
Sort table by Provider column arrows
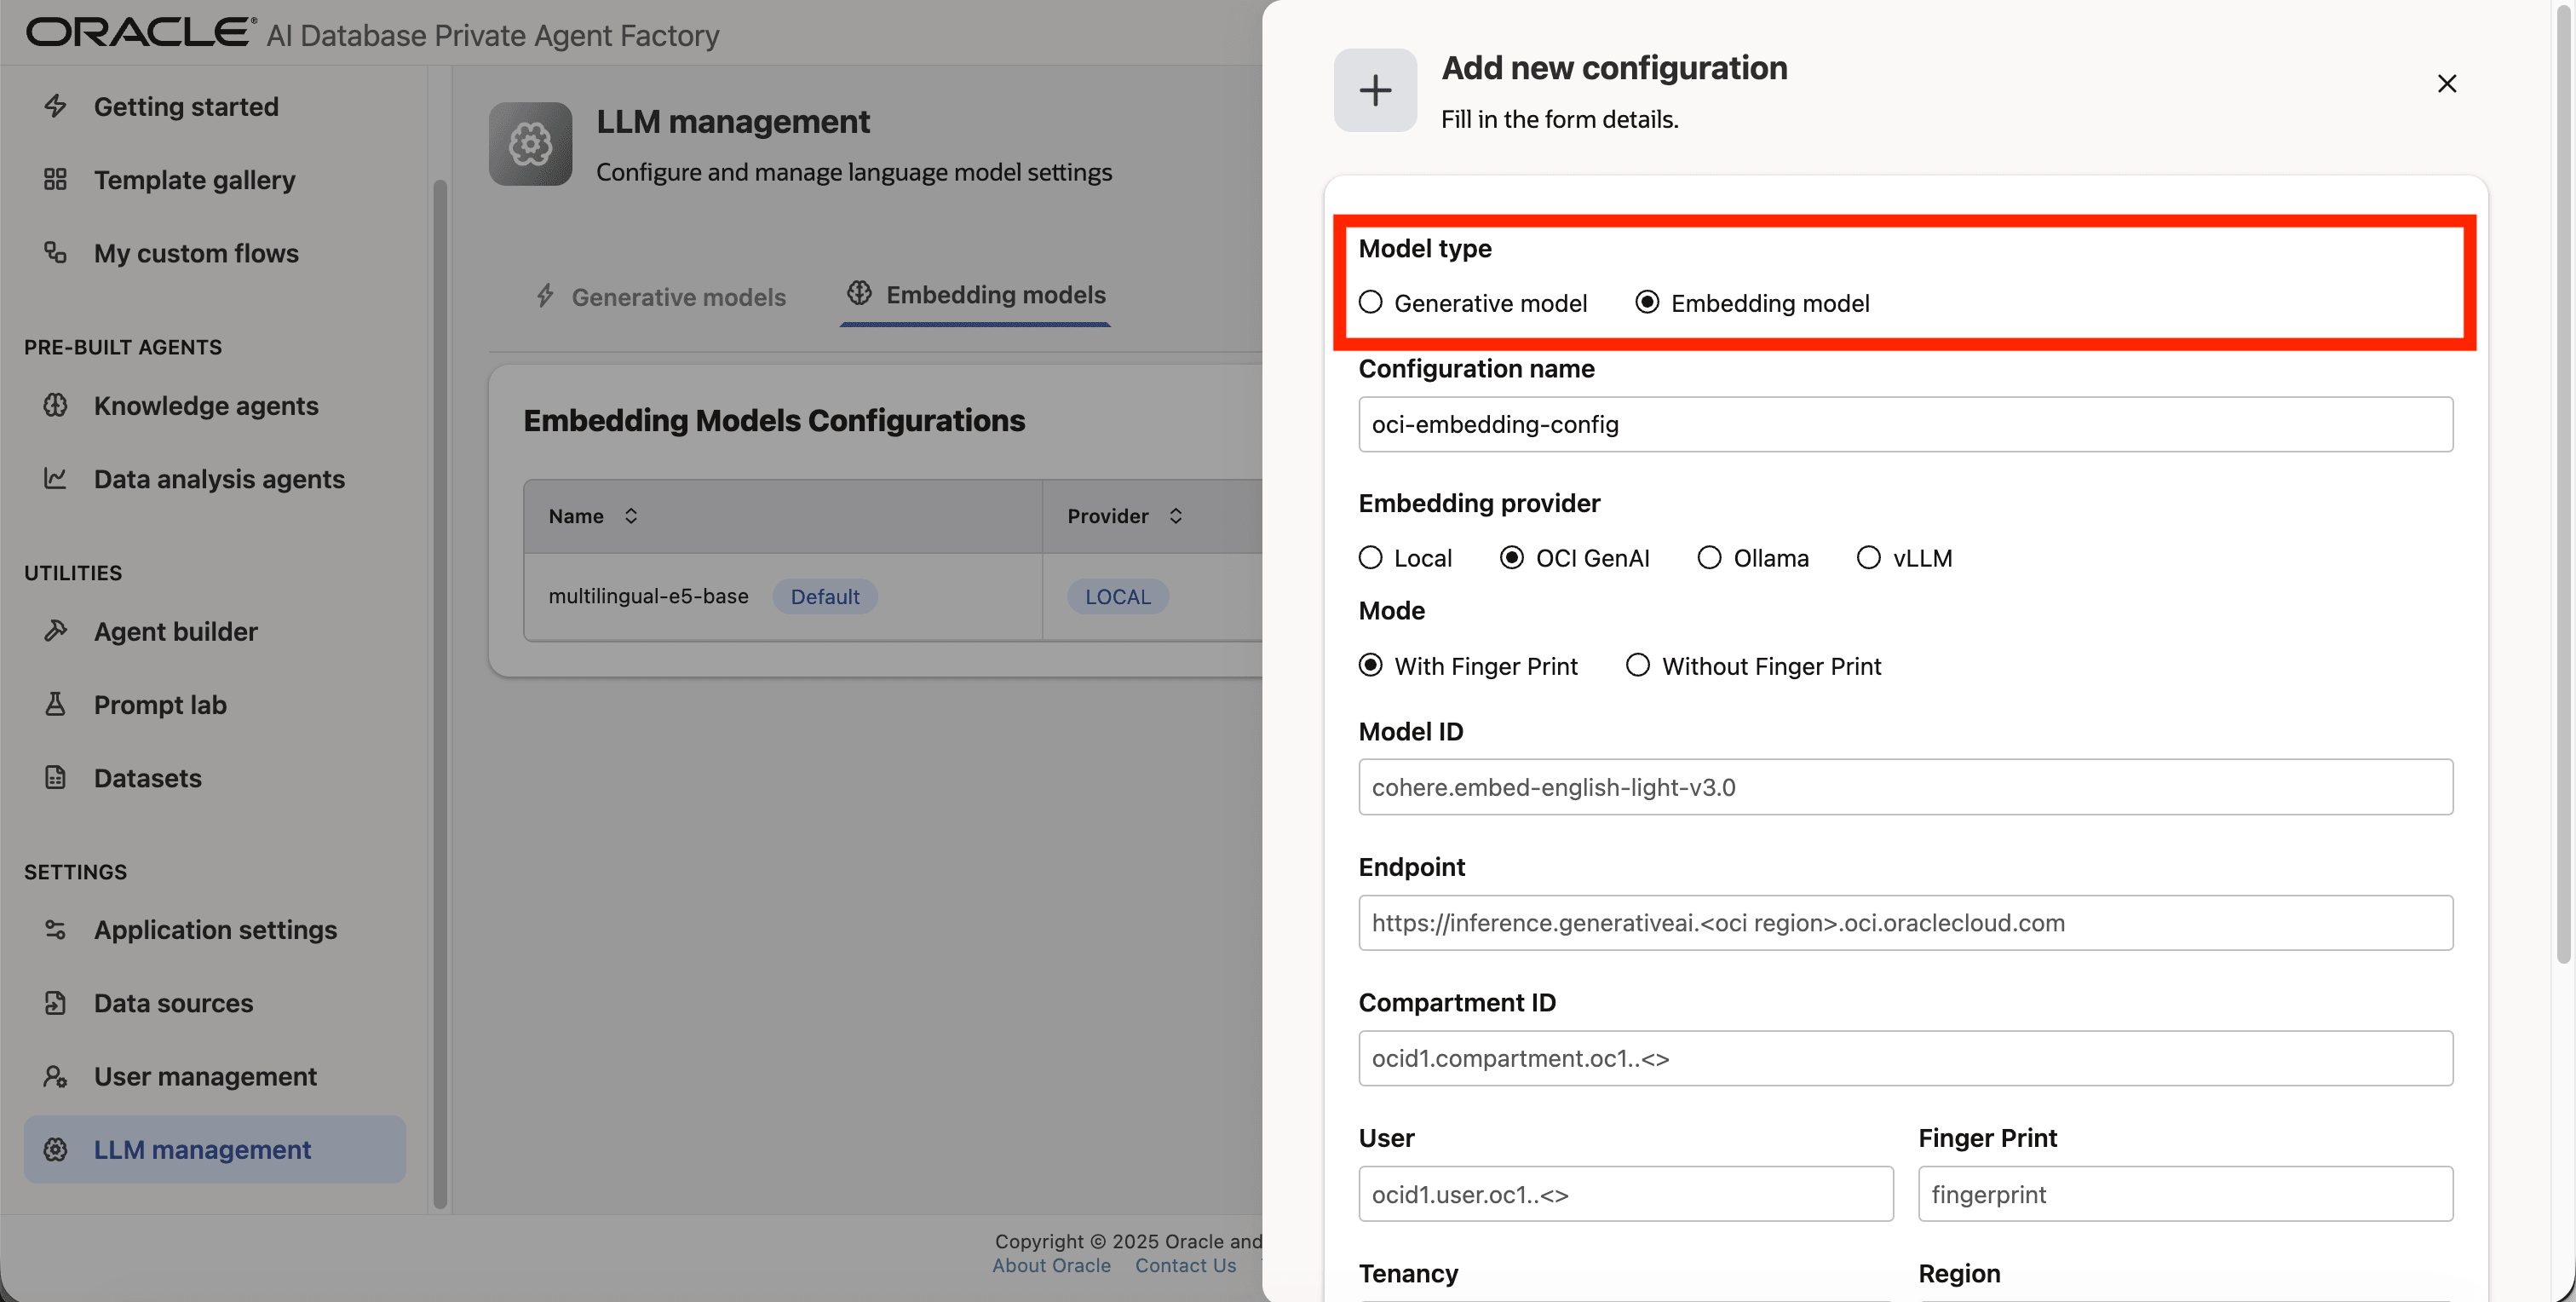click(x=1176, y=516)
